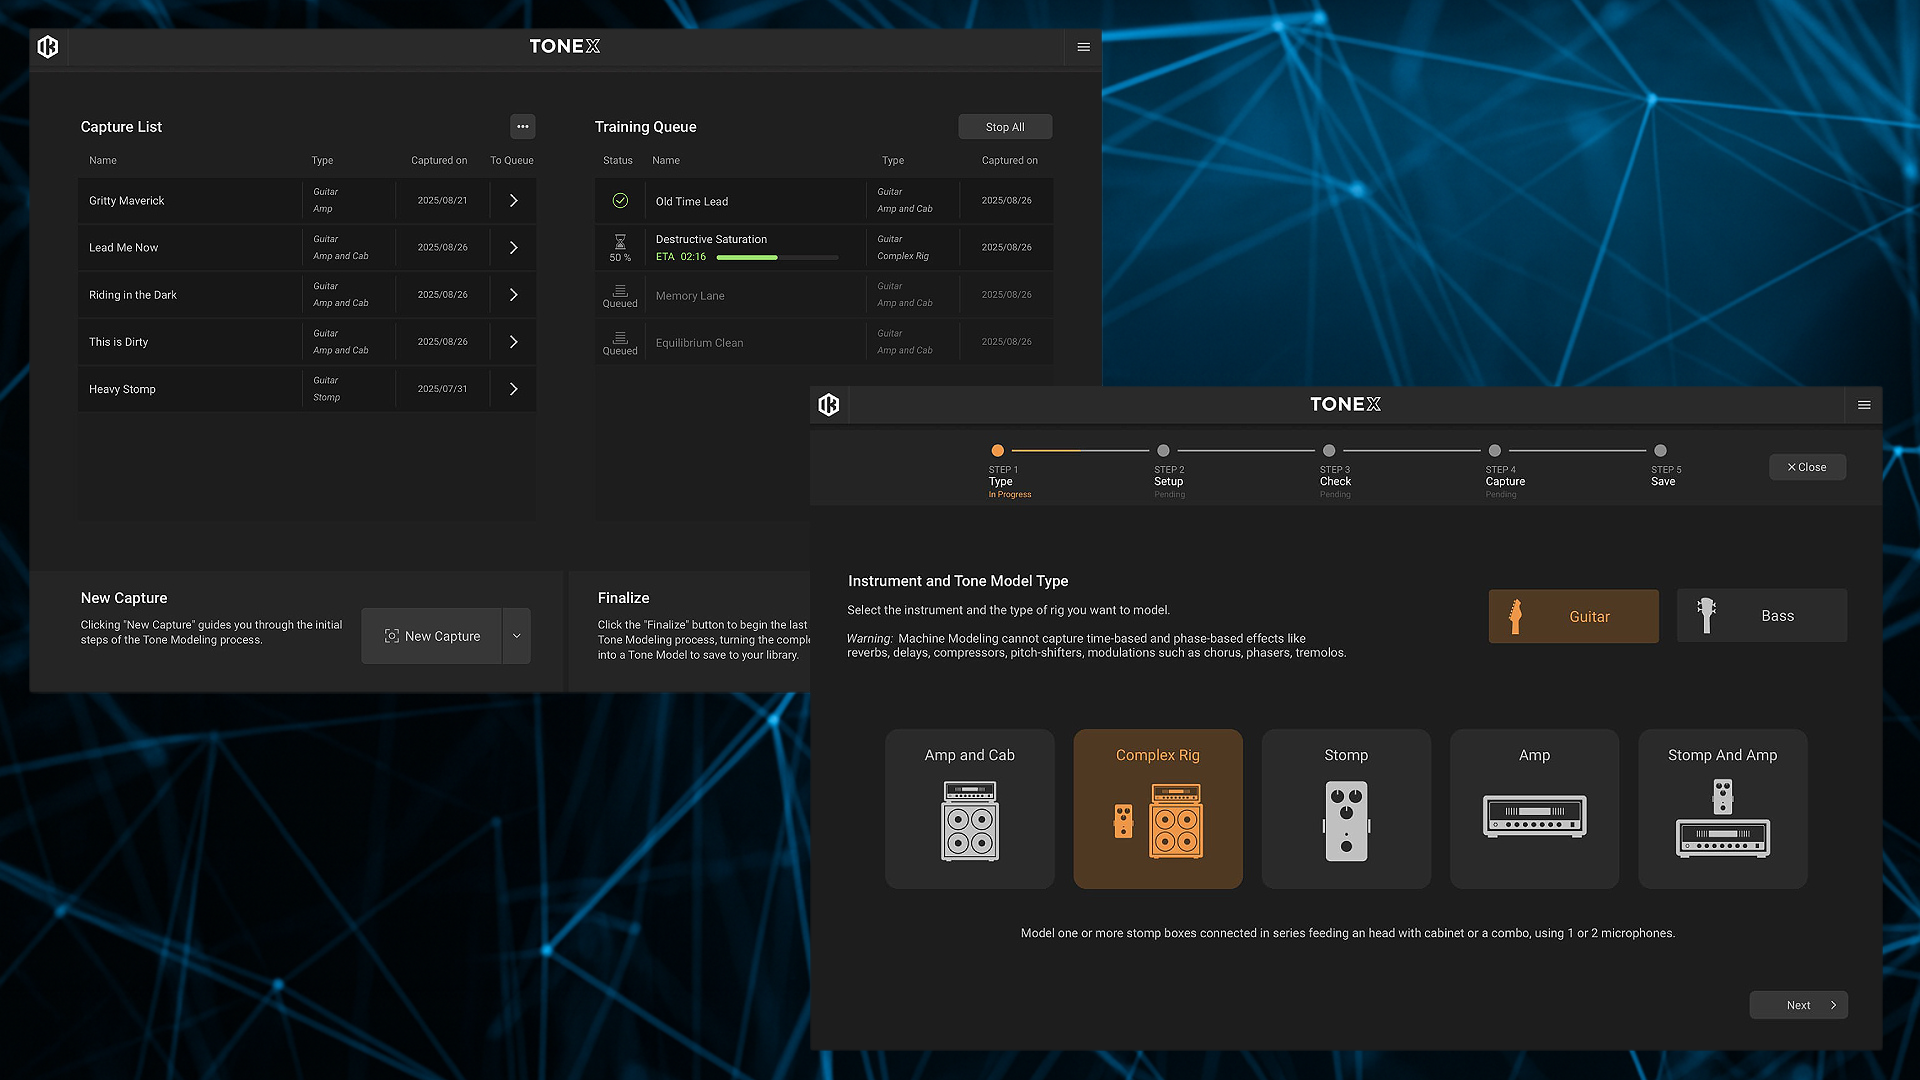The width and height of the screenshot is (1920, 1080).
Task: Click the cabinet icon in Amp and Cab card
Action: click(x=970, y=821)
